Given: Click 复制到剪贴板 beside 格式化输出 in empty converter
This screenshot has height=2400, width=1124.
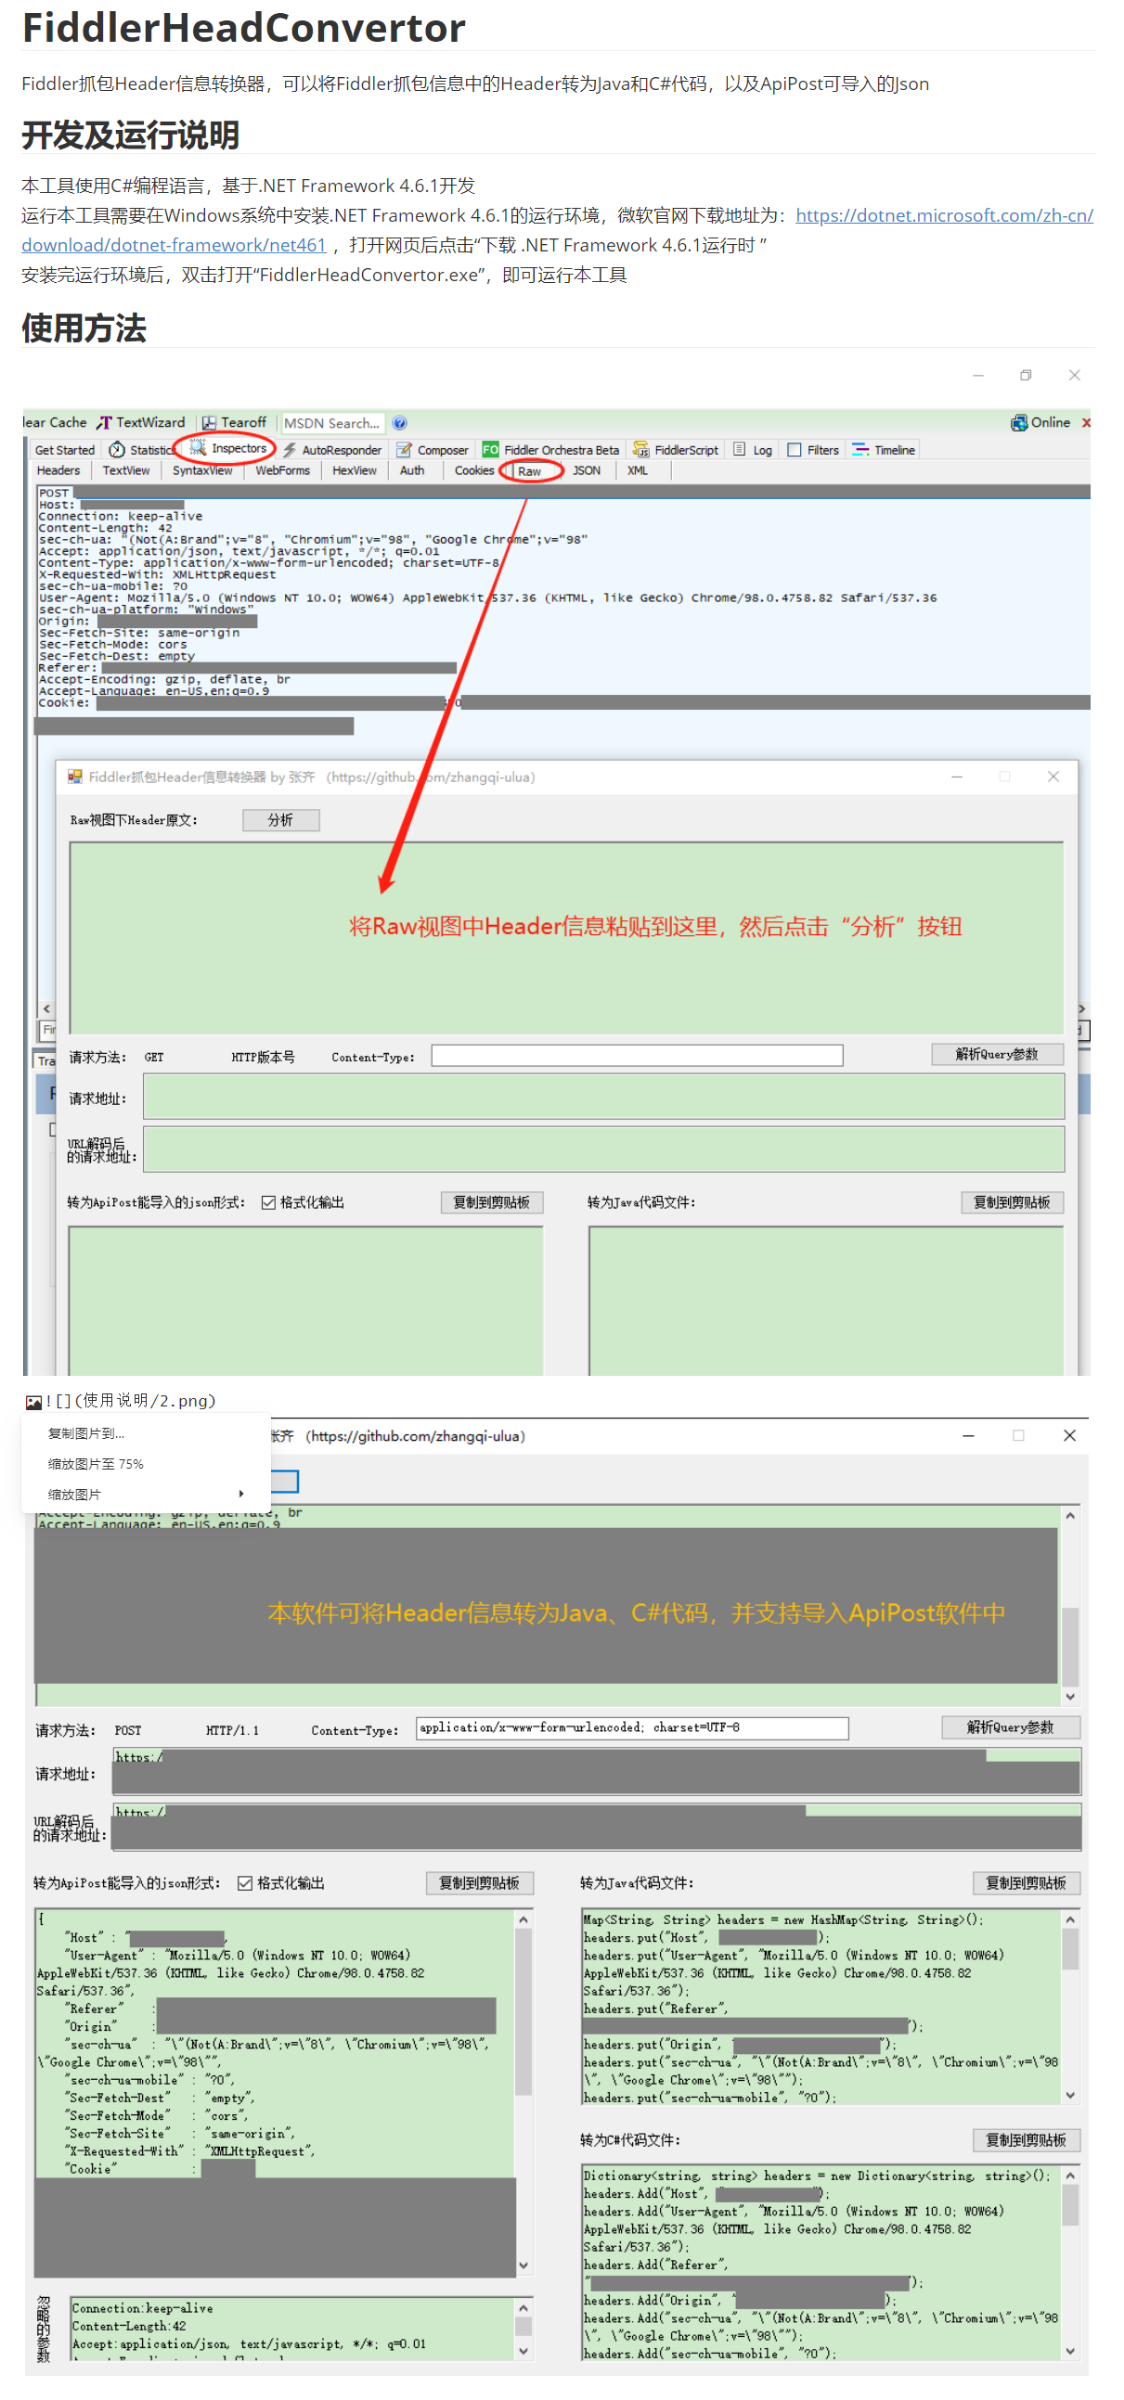Looking at the screenshot, I should [x=492, y=1202].
